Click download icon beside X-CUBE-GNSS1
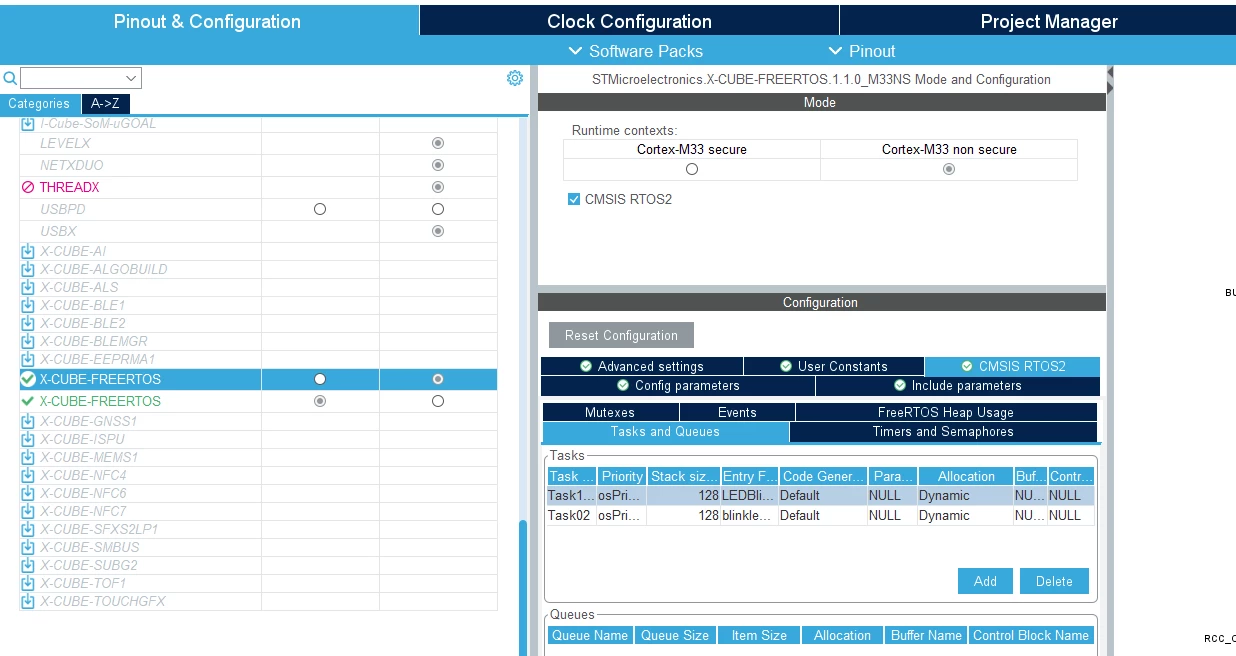This screenshot has height=656, width=1236. pyautogui.click(x=28, y=421)
